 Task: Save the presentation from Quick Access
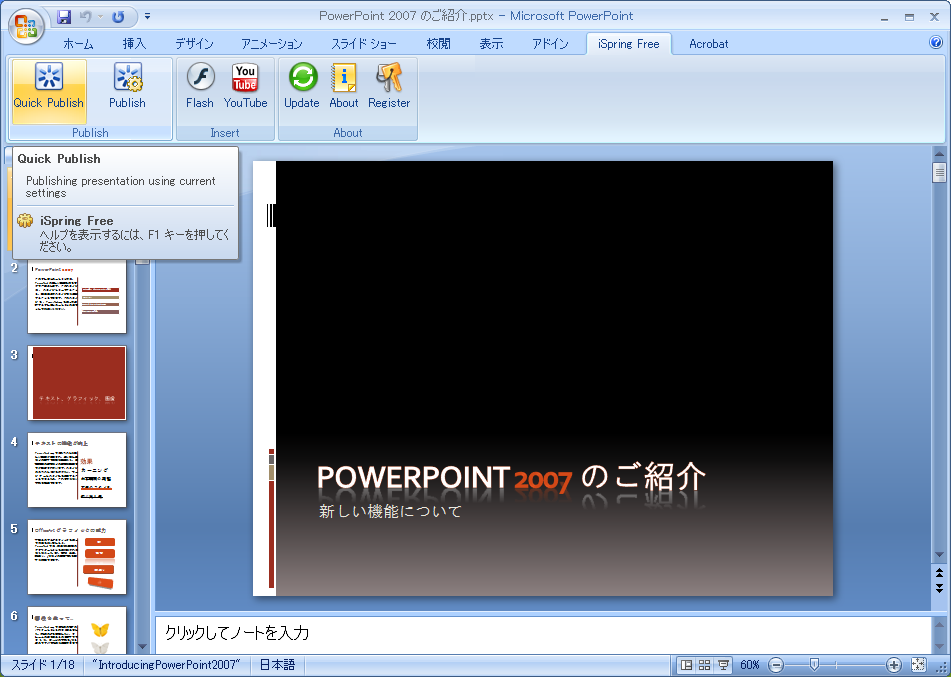[x=64, y=17]
